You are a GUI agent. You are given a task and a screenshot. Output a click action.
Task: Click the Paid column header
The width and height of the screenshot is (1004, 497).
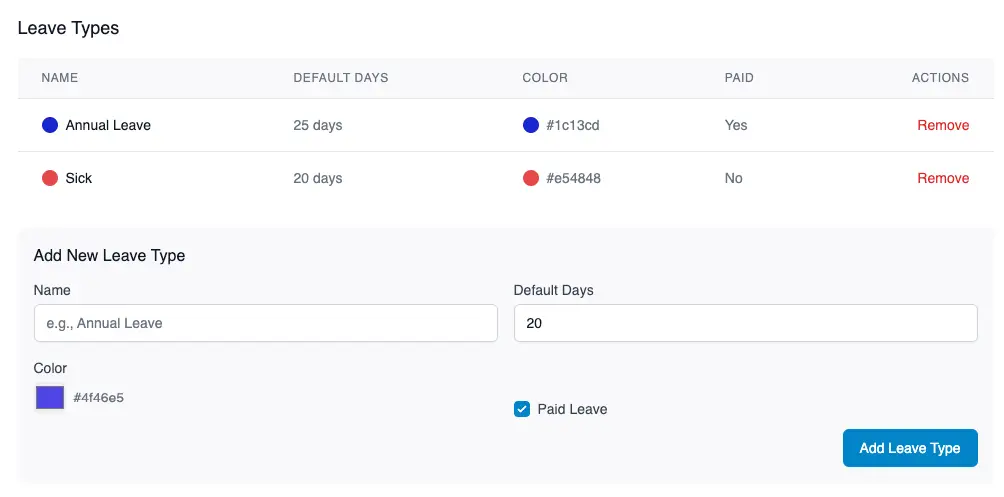(739, 77)
